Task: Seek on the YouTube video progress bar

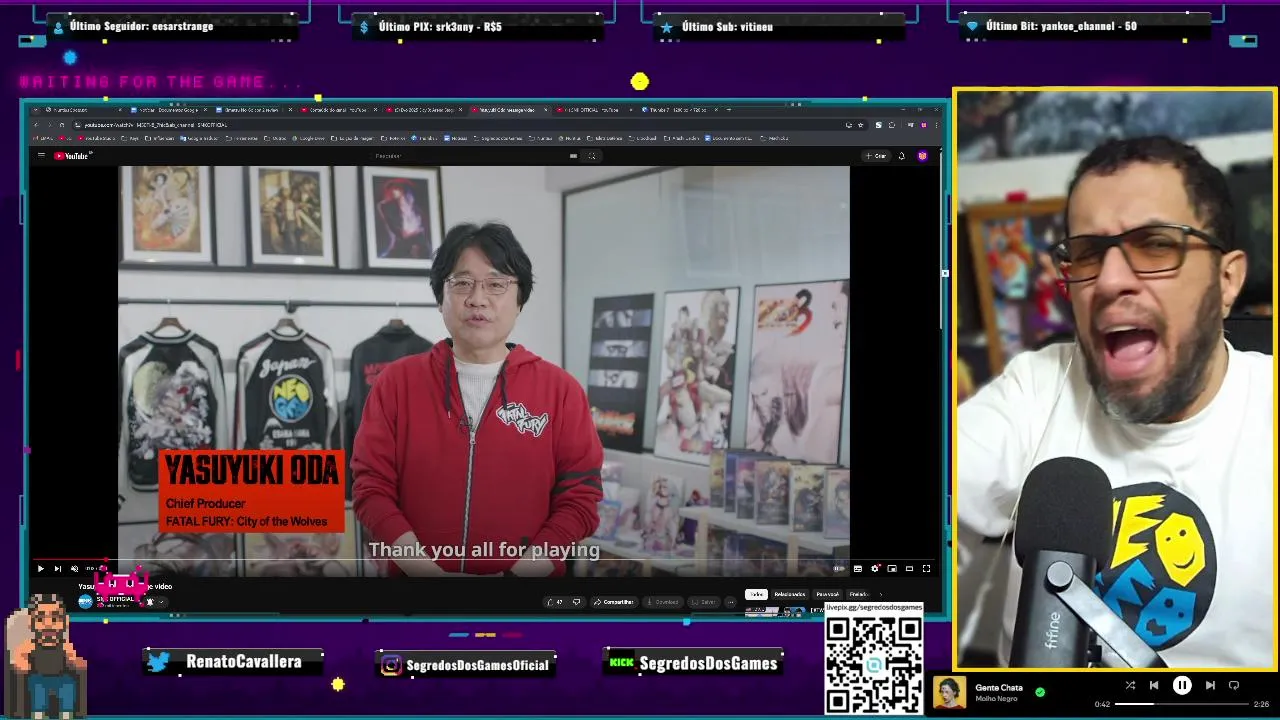Action: 483,561
